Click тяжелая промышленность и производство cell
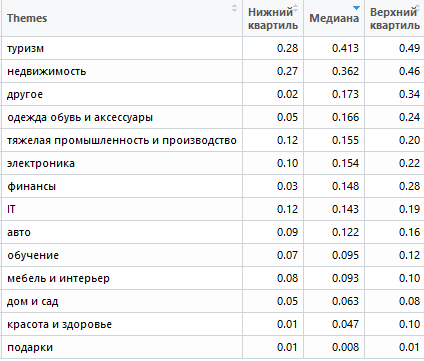The height and width of the screenshot is (361, 424). (122, 140)
